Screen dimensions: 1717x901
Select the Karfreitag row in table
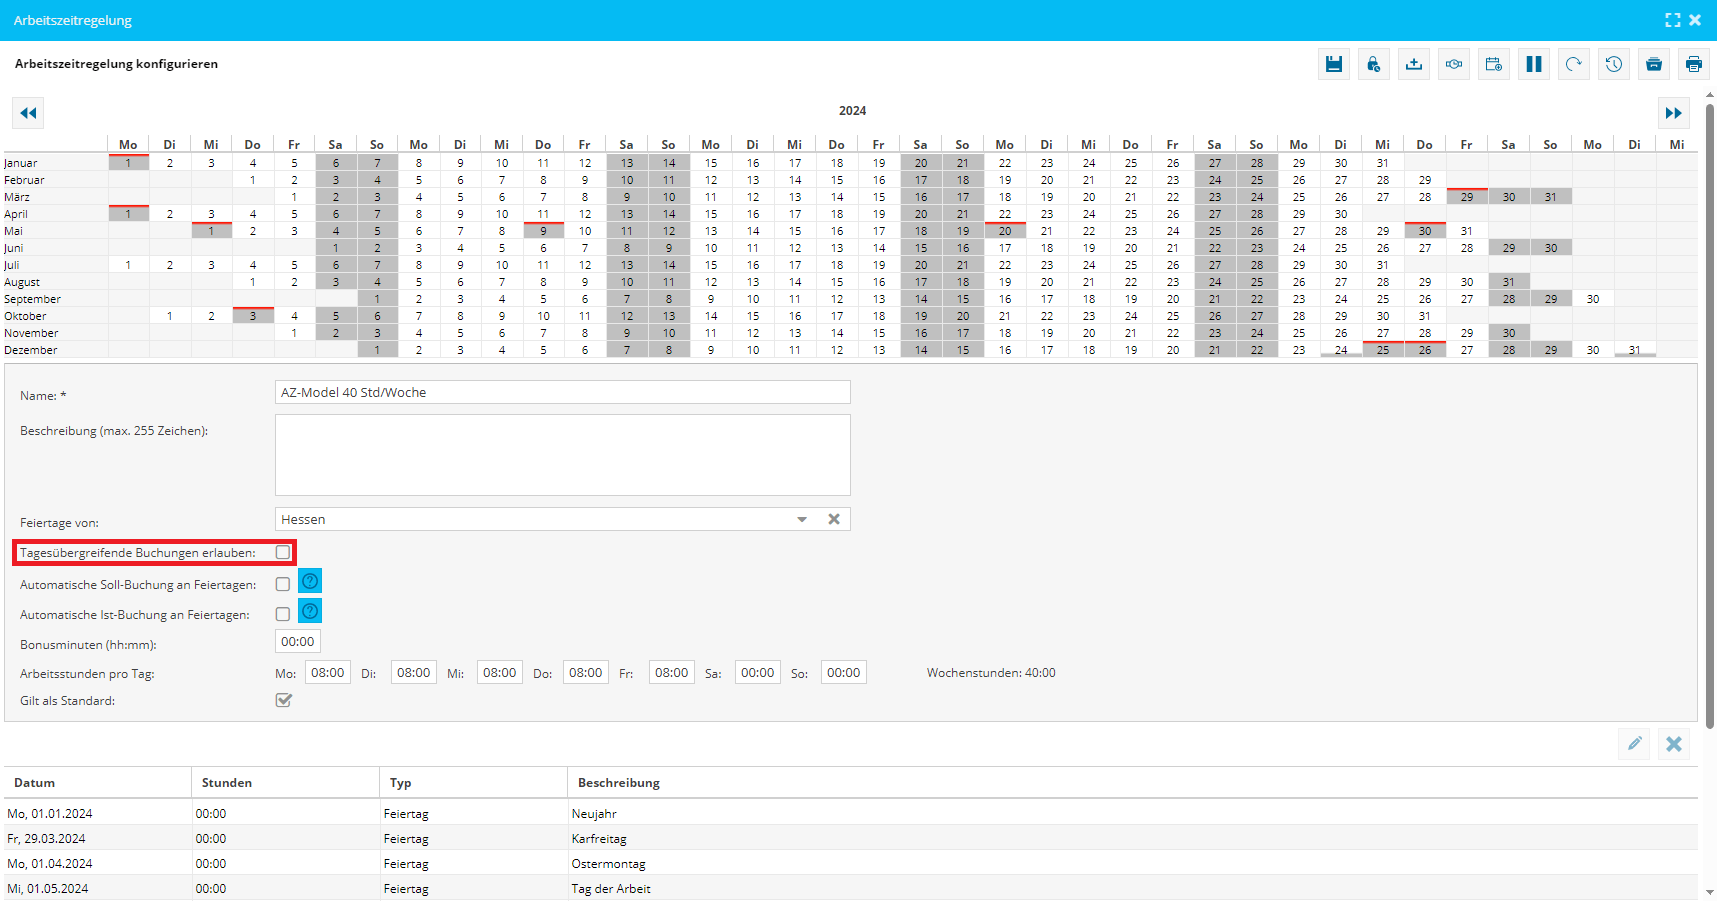[598, 839]
